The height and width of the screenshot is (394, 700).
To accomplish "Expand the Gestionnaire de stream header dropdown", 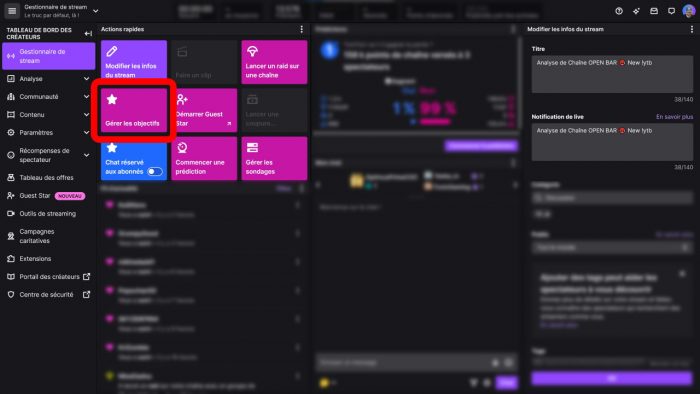I will coord(96,11).
